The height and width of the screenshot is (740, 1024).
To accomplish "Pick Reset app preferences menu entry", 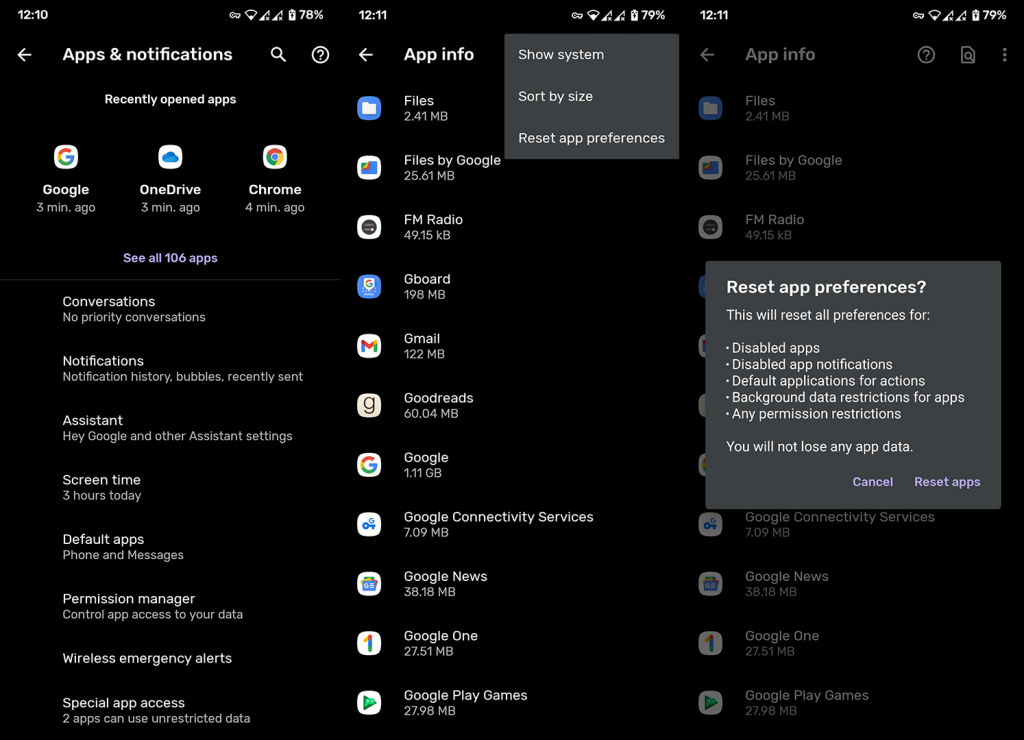I will click(x=591, y=138).
